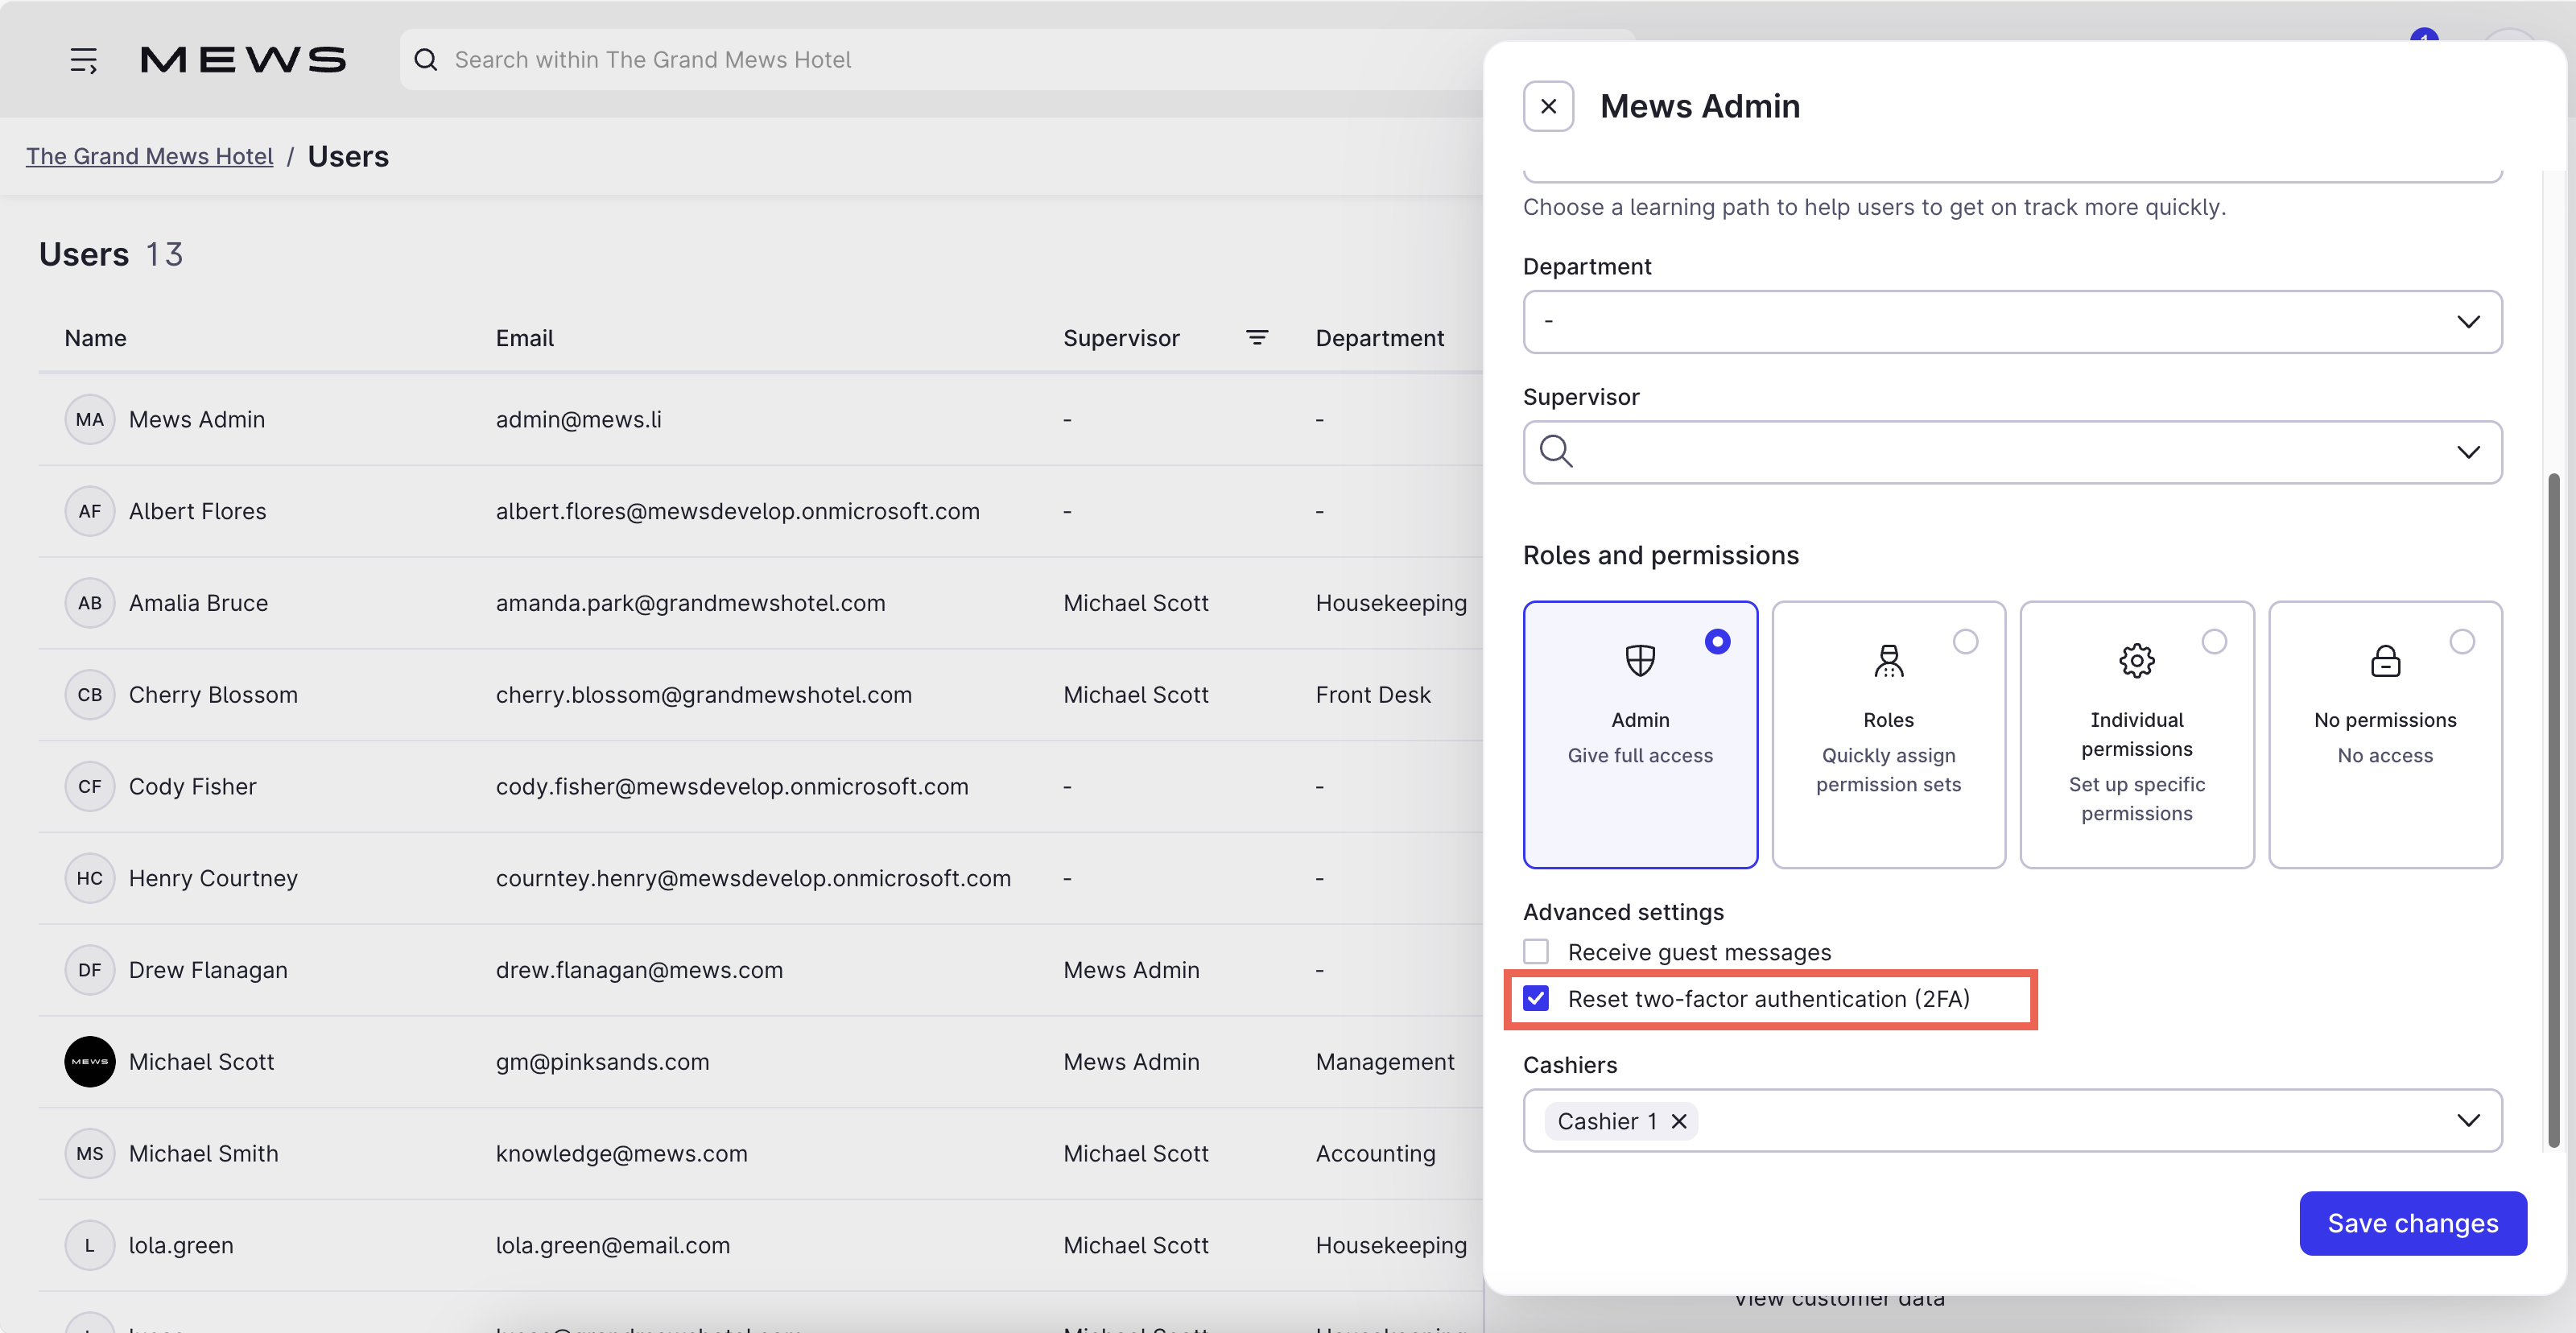Open Michael Smith user name
Viewport: 2576px width, 1333px height.
(x=203, y=1153)
